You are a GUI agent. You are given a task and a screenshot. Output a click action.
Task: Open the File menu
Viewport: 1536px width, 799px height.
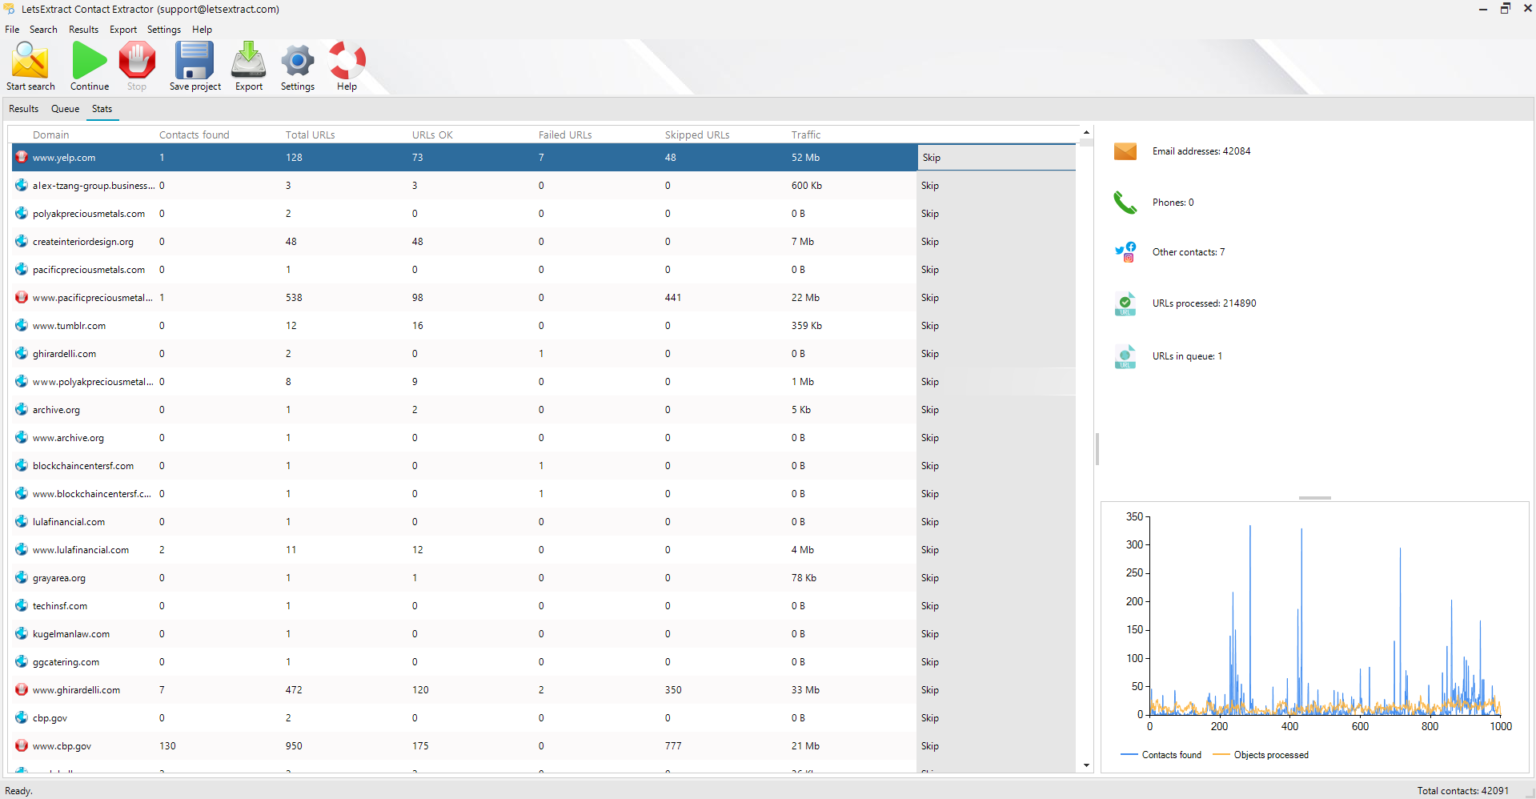(12, 29)
